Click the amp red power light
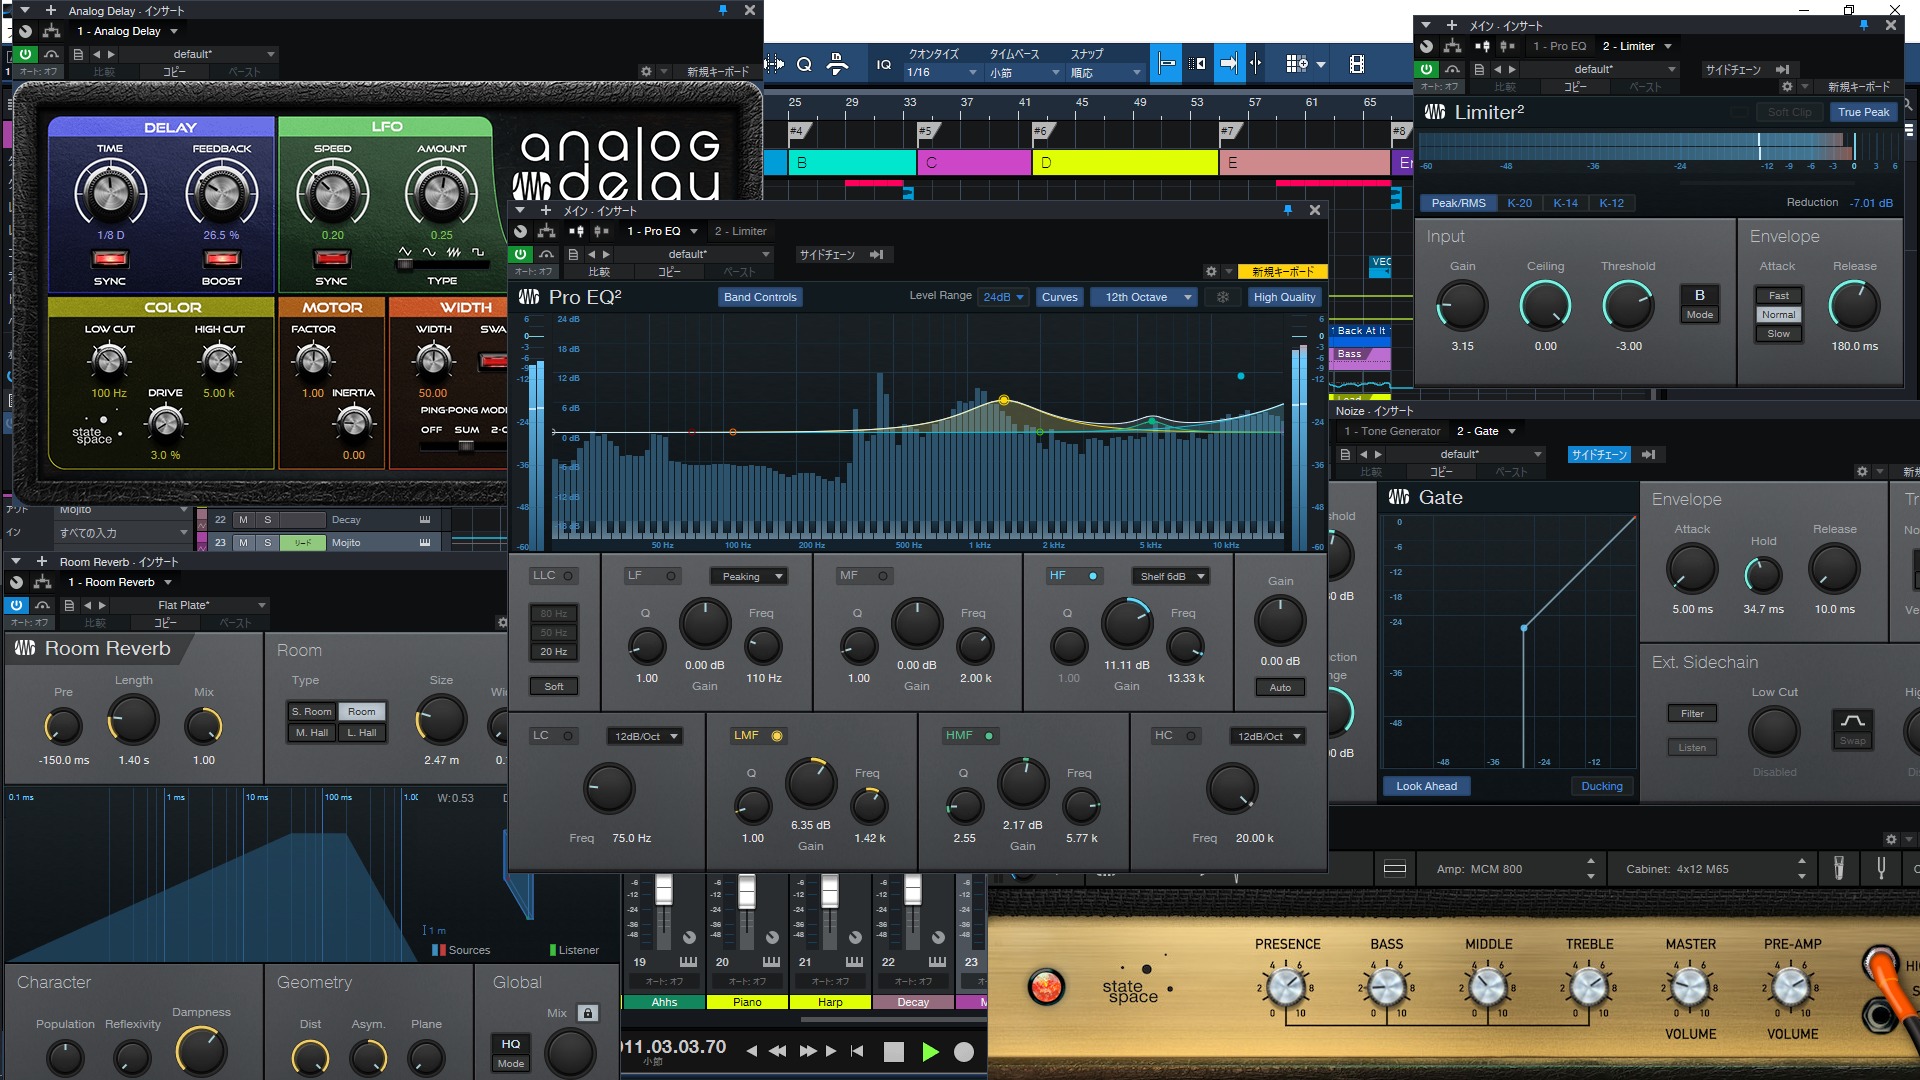1920x1080 pixels. point(1046,987)
